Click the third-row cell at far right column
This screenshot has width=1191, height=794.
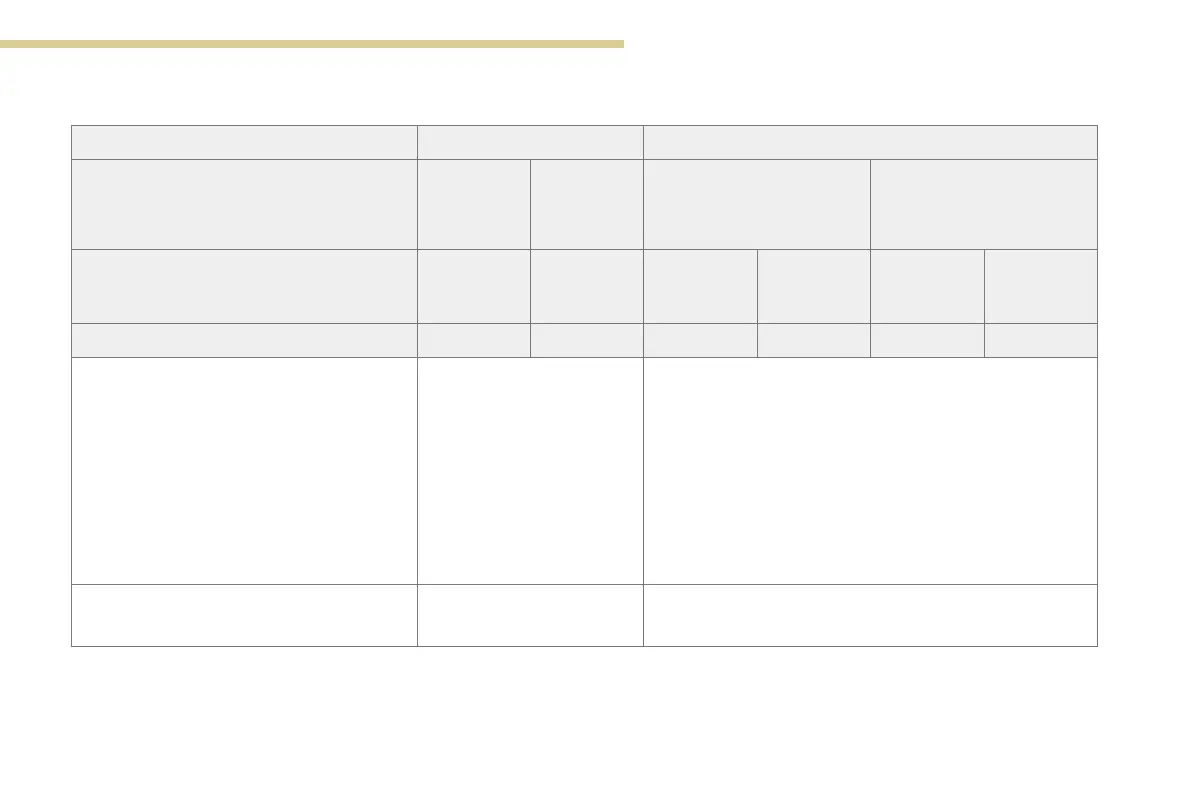[1041, 286]
